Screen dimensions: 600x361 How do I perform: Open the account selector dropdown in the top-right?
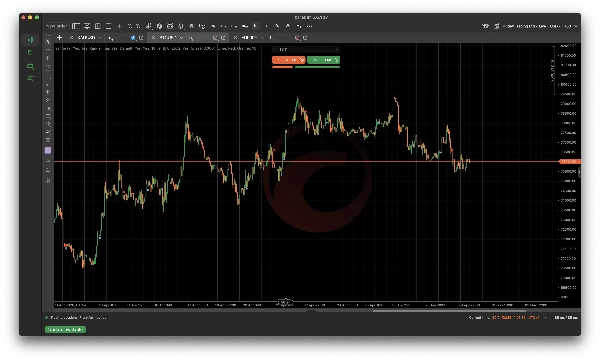[x=541, y=26]
